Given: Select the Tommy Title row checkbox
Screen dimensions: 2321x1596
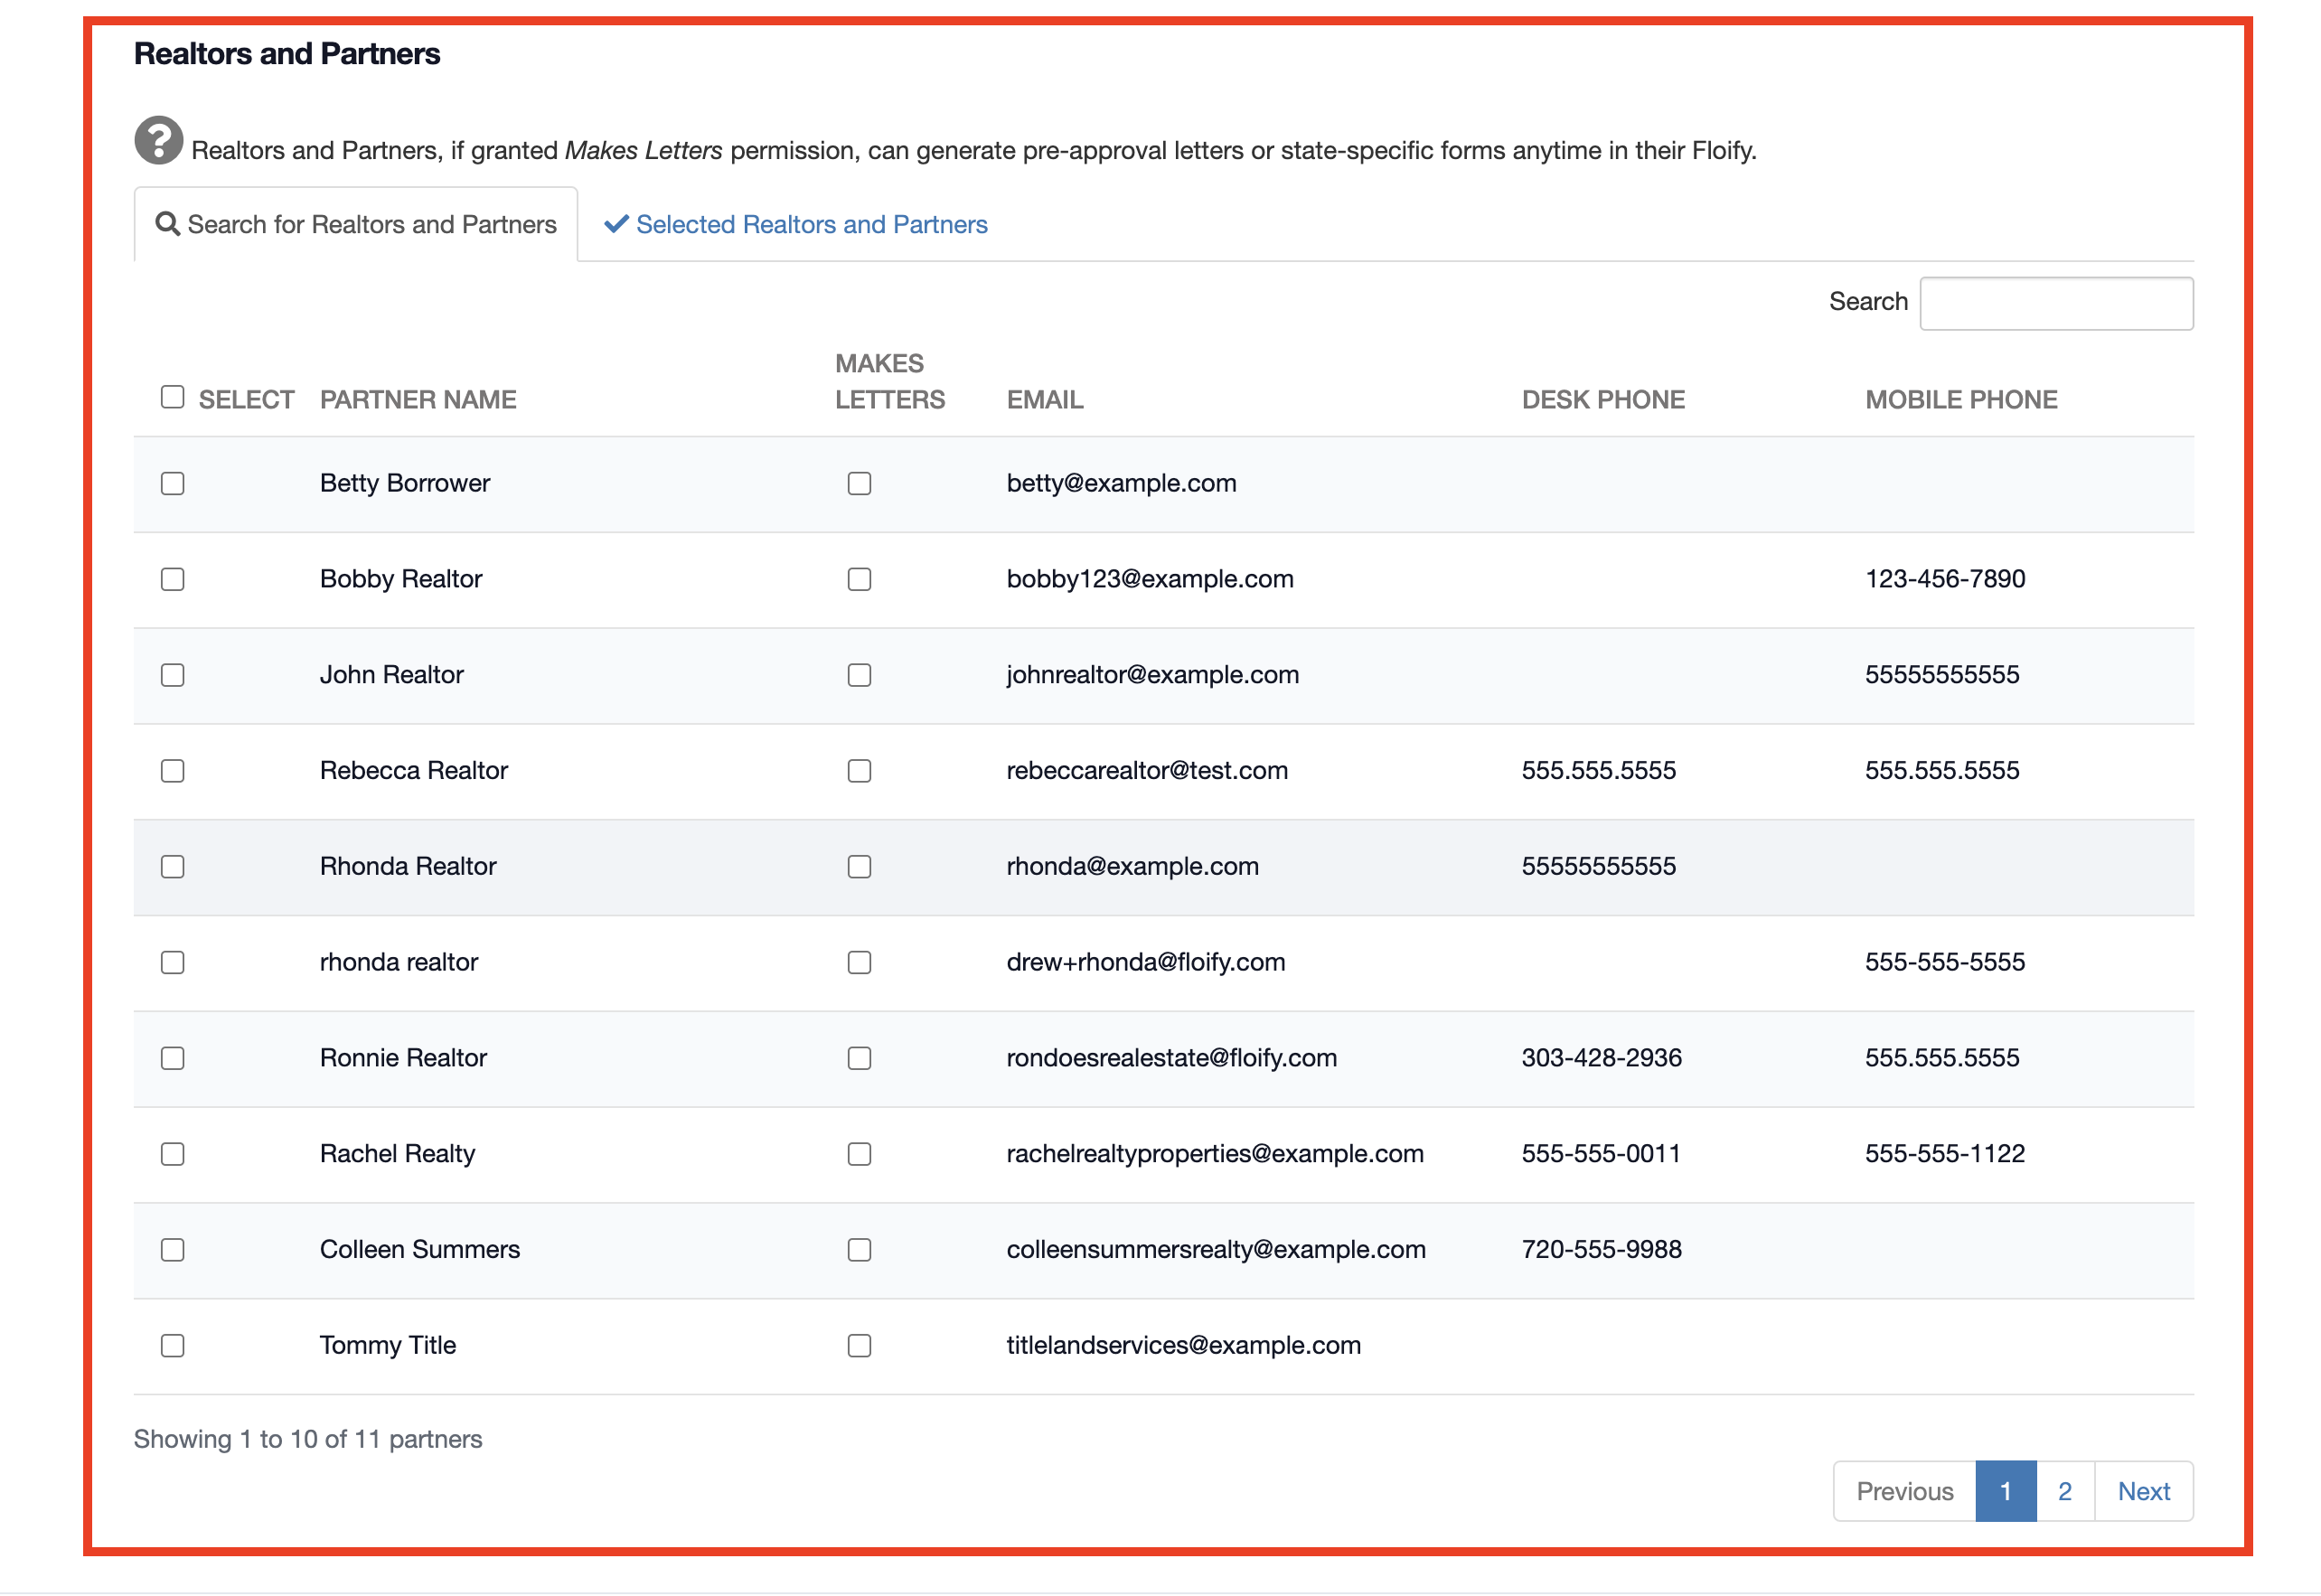Looking at the screenshot, I should [173, 1346].
